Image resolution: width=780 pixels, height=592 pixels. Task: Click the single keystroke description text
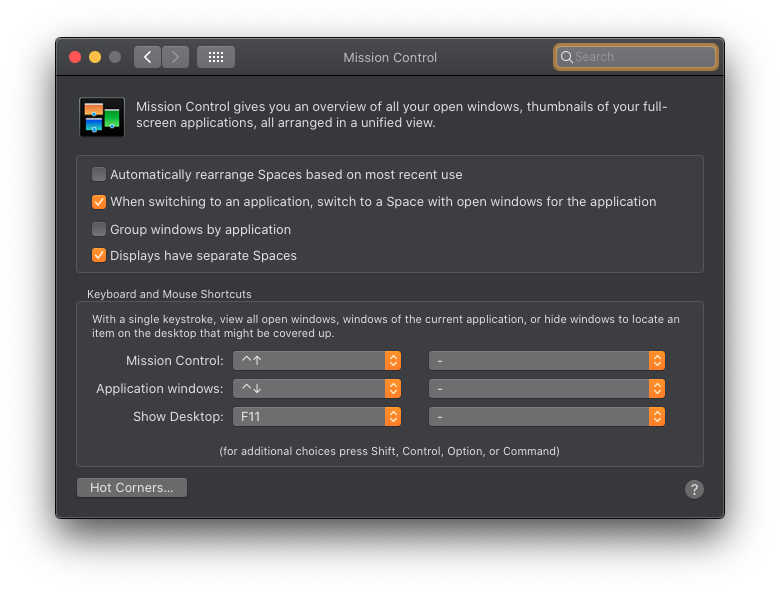pyautogui.click(x=386, y=326)
